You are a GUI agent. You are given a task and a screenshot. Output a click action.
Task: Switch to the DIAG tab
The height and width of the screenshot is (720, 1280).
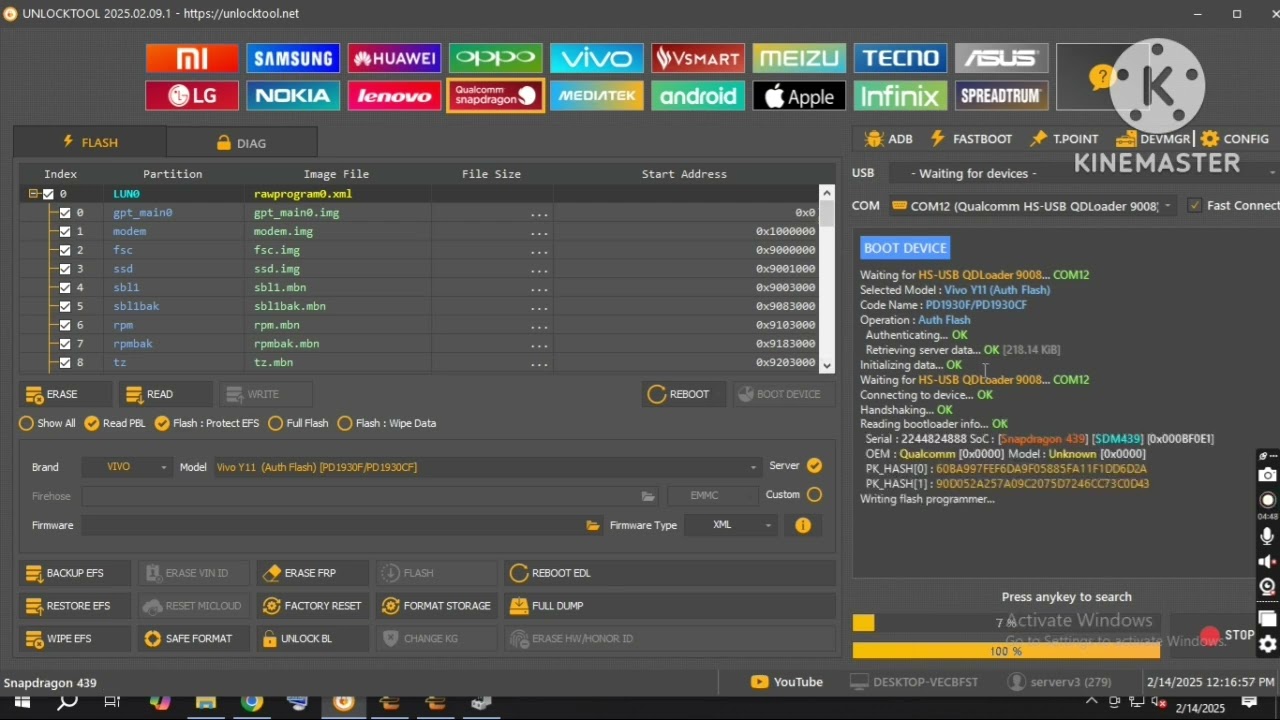pyautogui.click(x=242, y=143)
